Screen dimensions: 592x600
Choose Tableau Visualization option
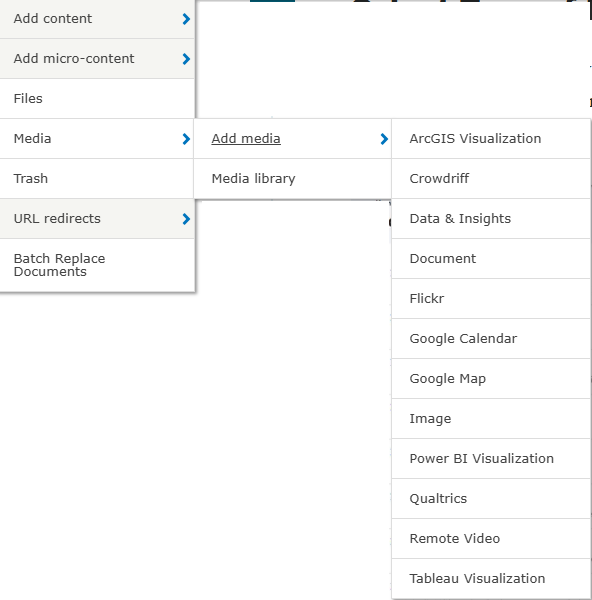pos(491,579)
